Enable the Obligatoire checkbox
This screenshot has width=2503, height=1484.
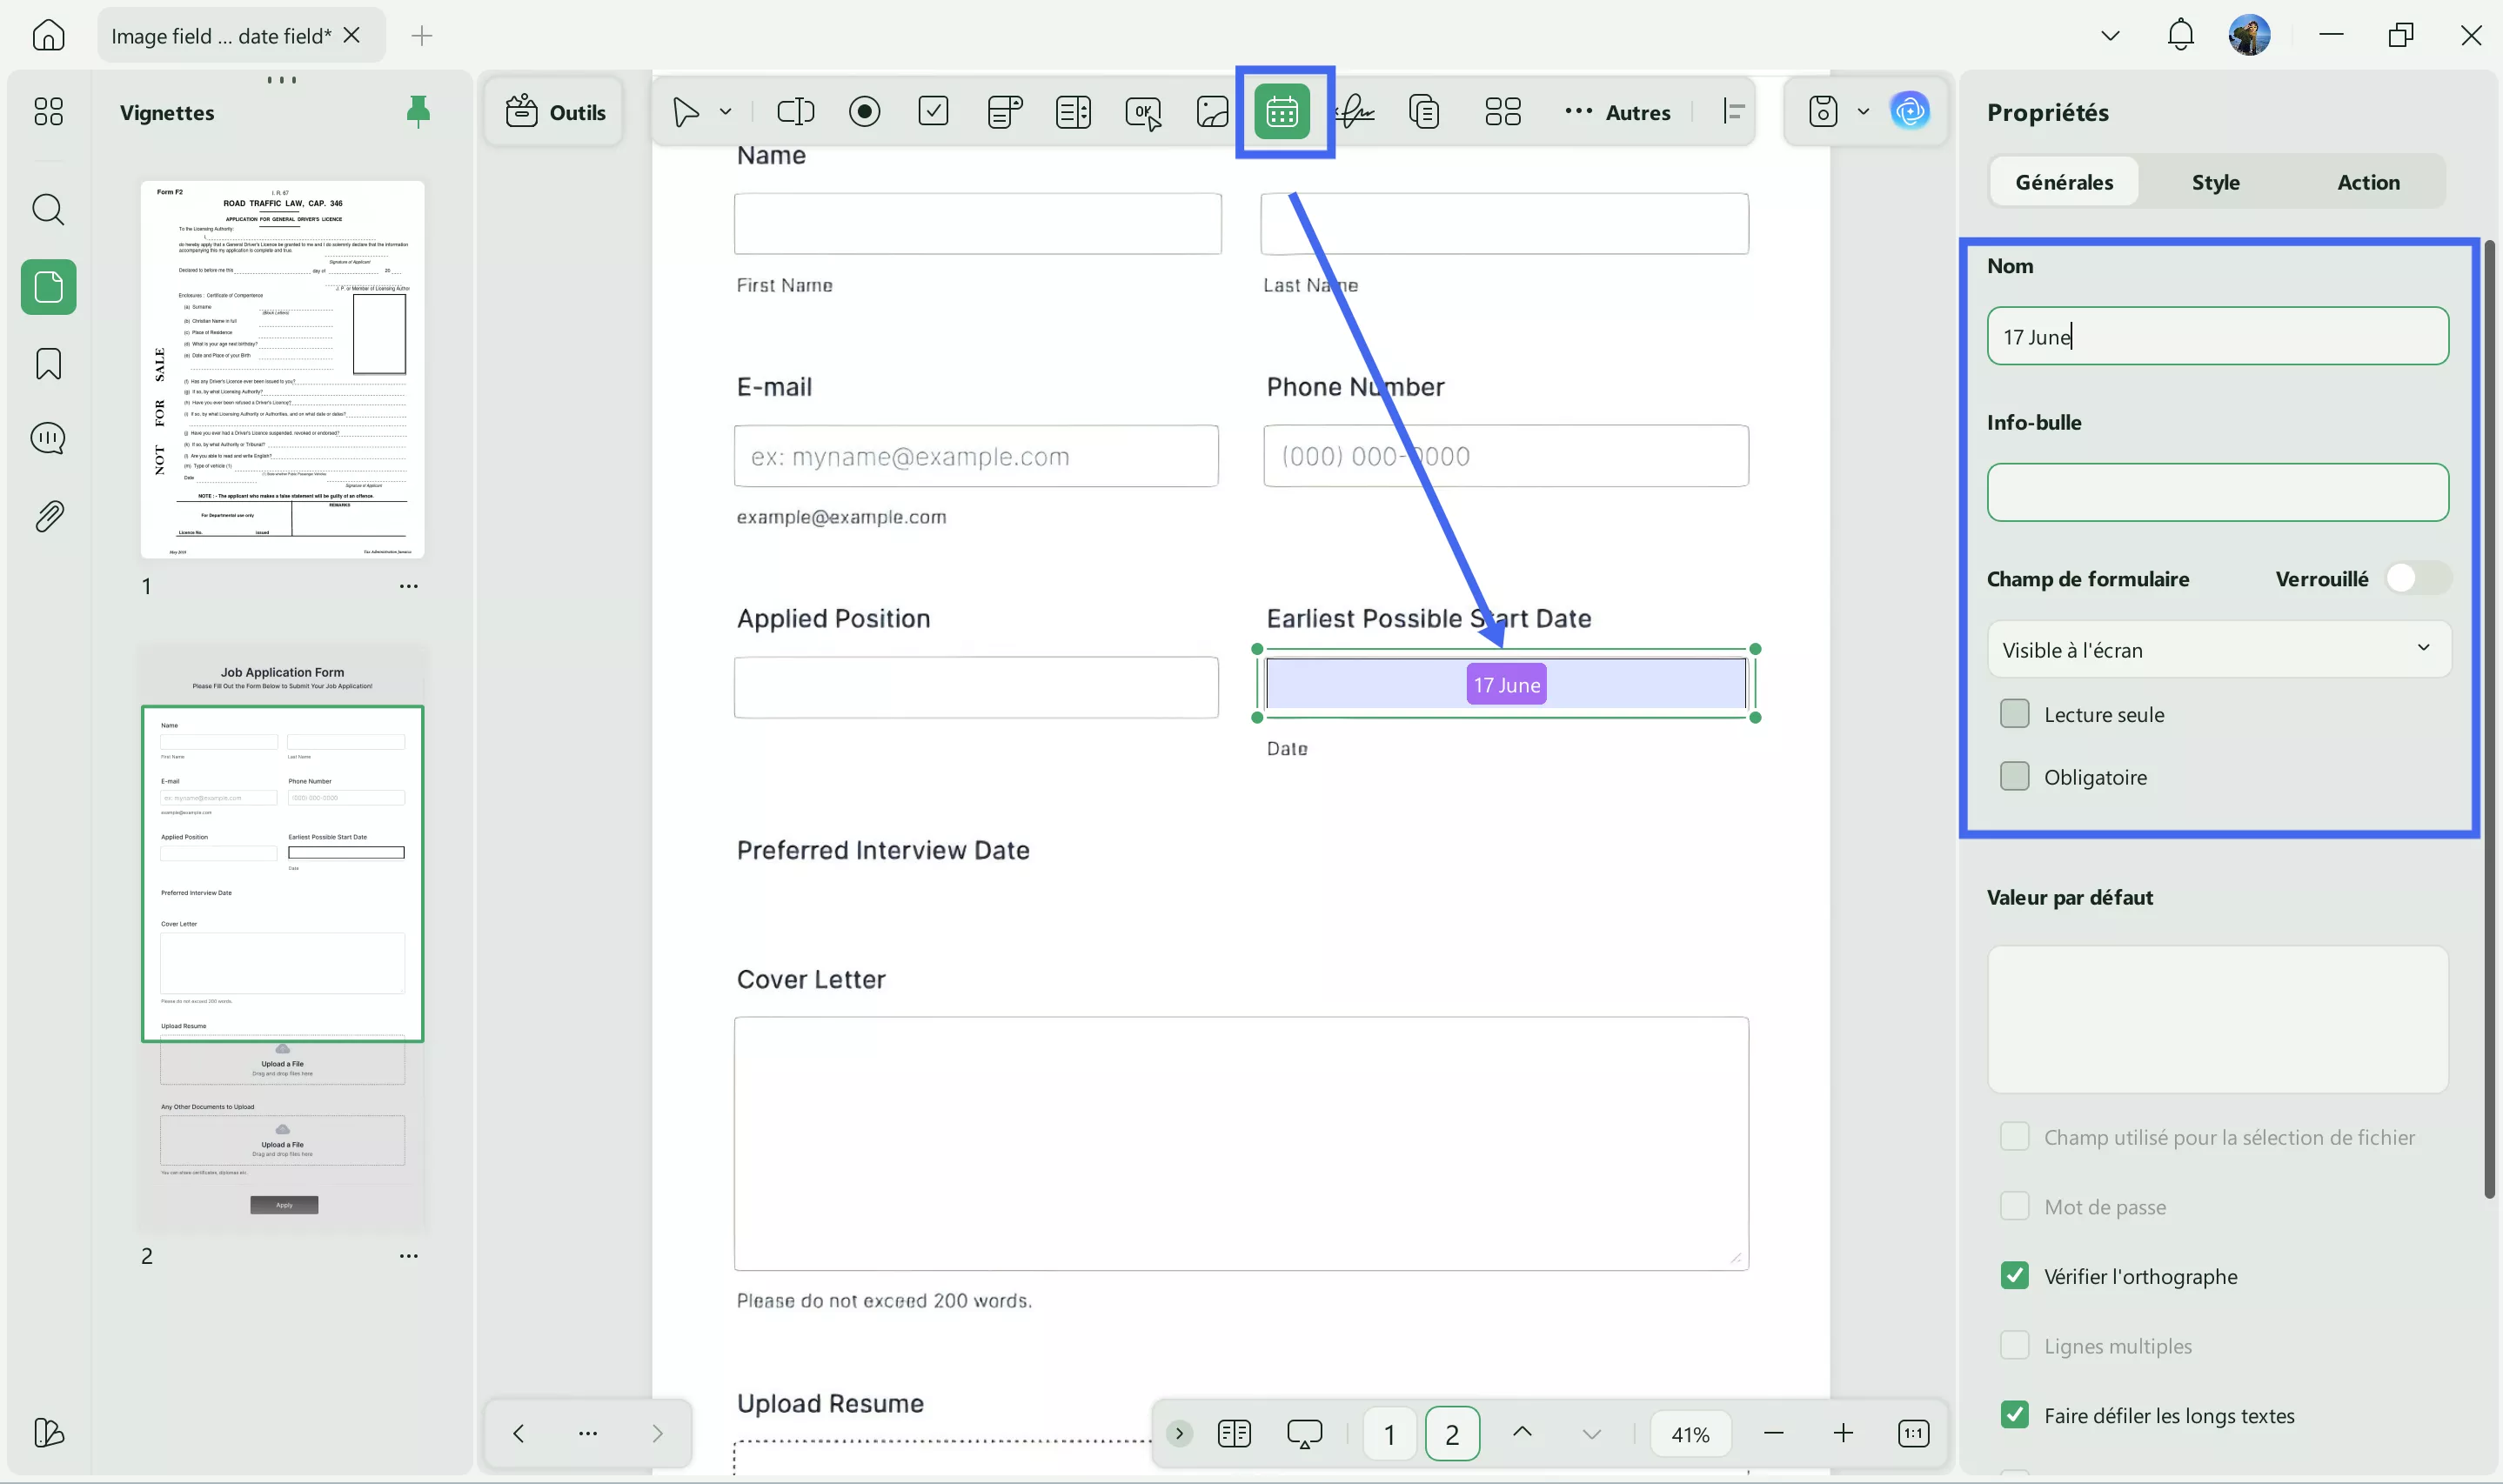click(2014, 776)
